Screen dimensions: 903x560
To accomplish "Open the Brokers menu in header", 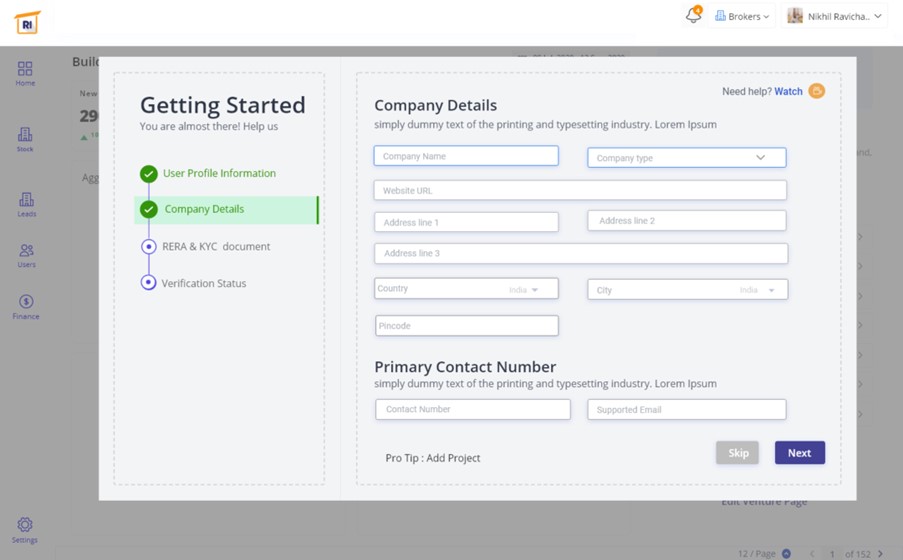I will click(742, 16).
